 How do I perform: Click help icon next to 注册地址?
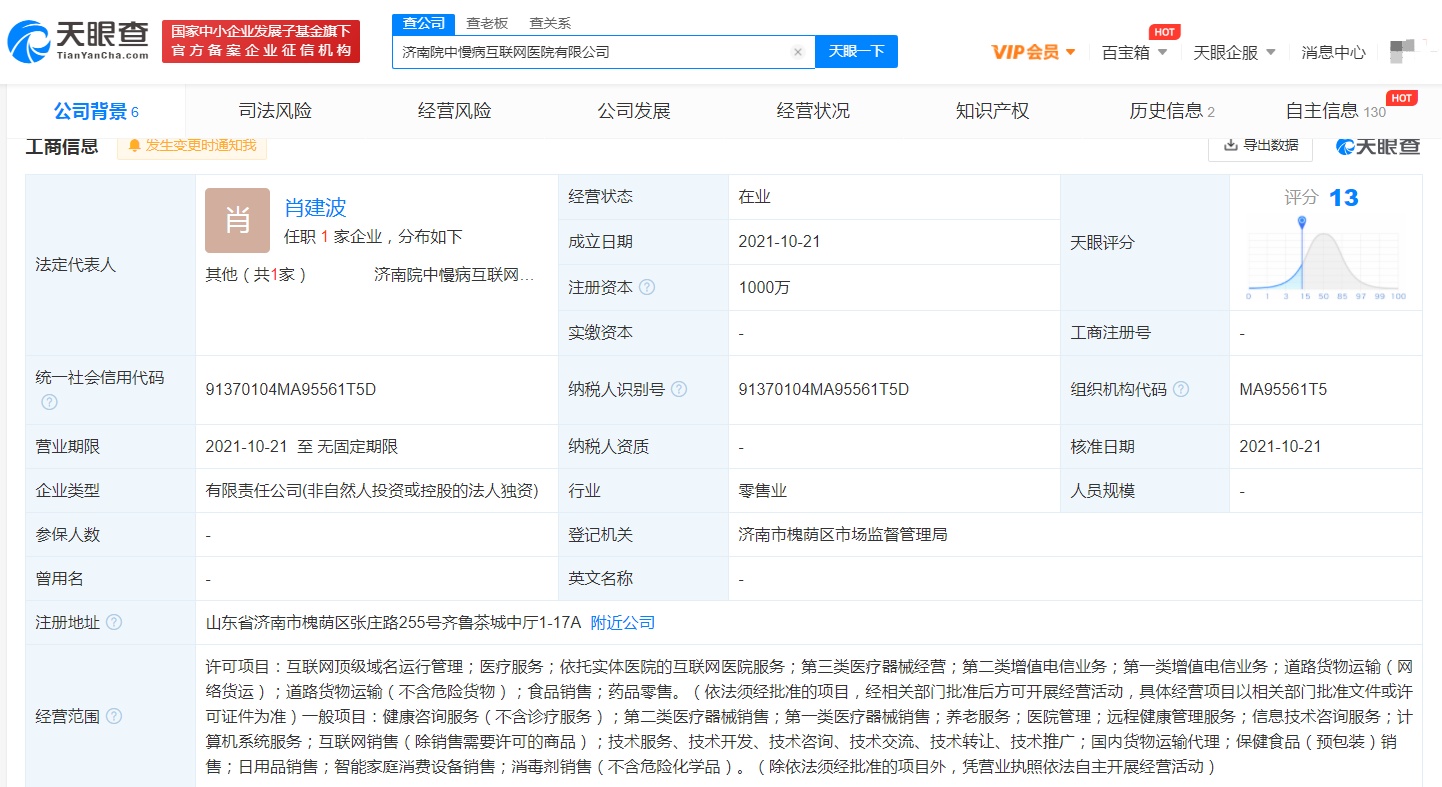114,622
